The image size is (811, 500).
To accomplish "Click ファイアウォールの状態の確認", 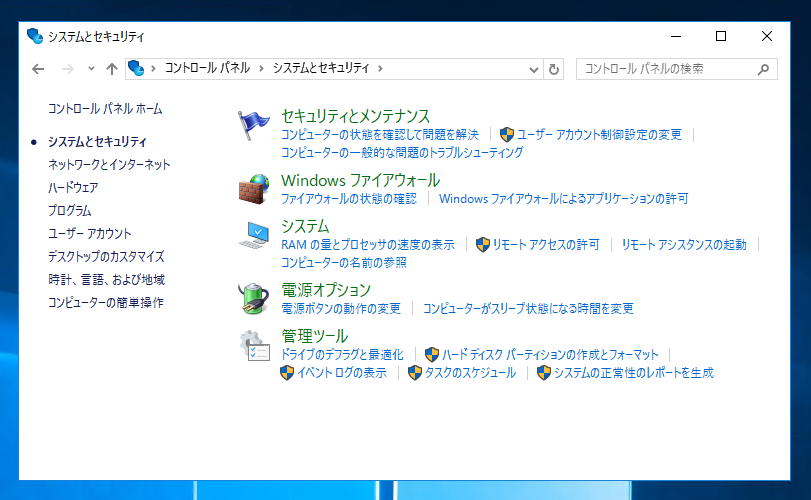I will tap(349, 199).
